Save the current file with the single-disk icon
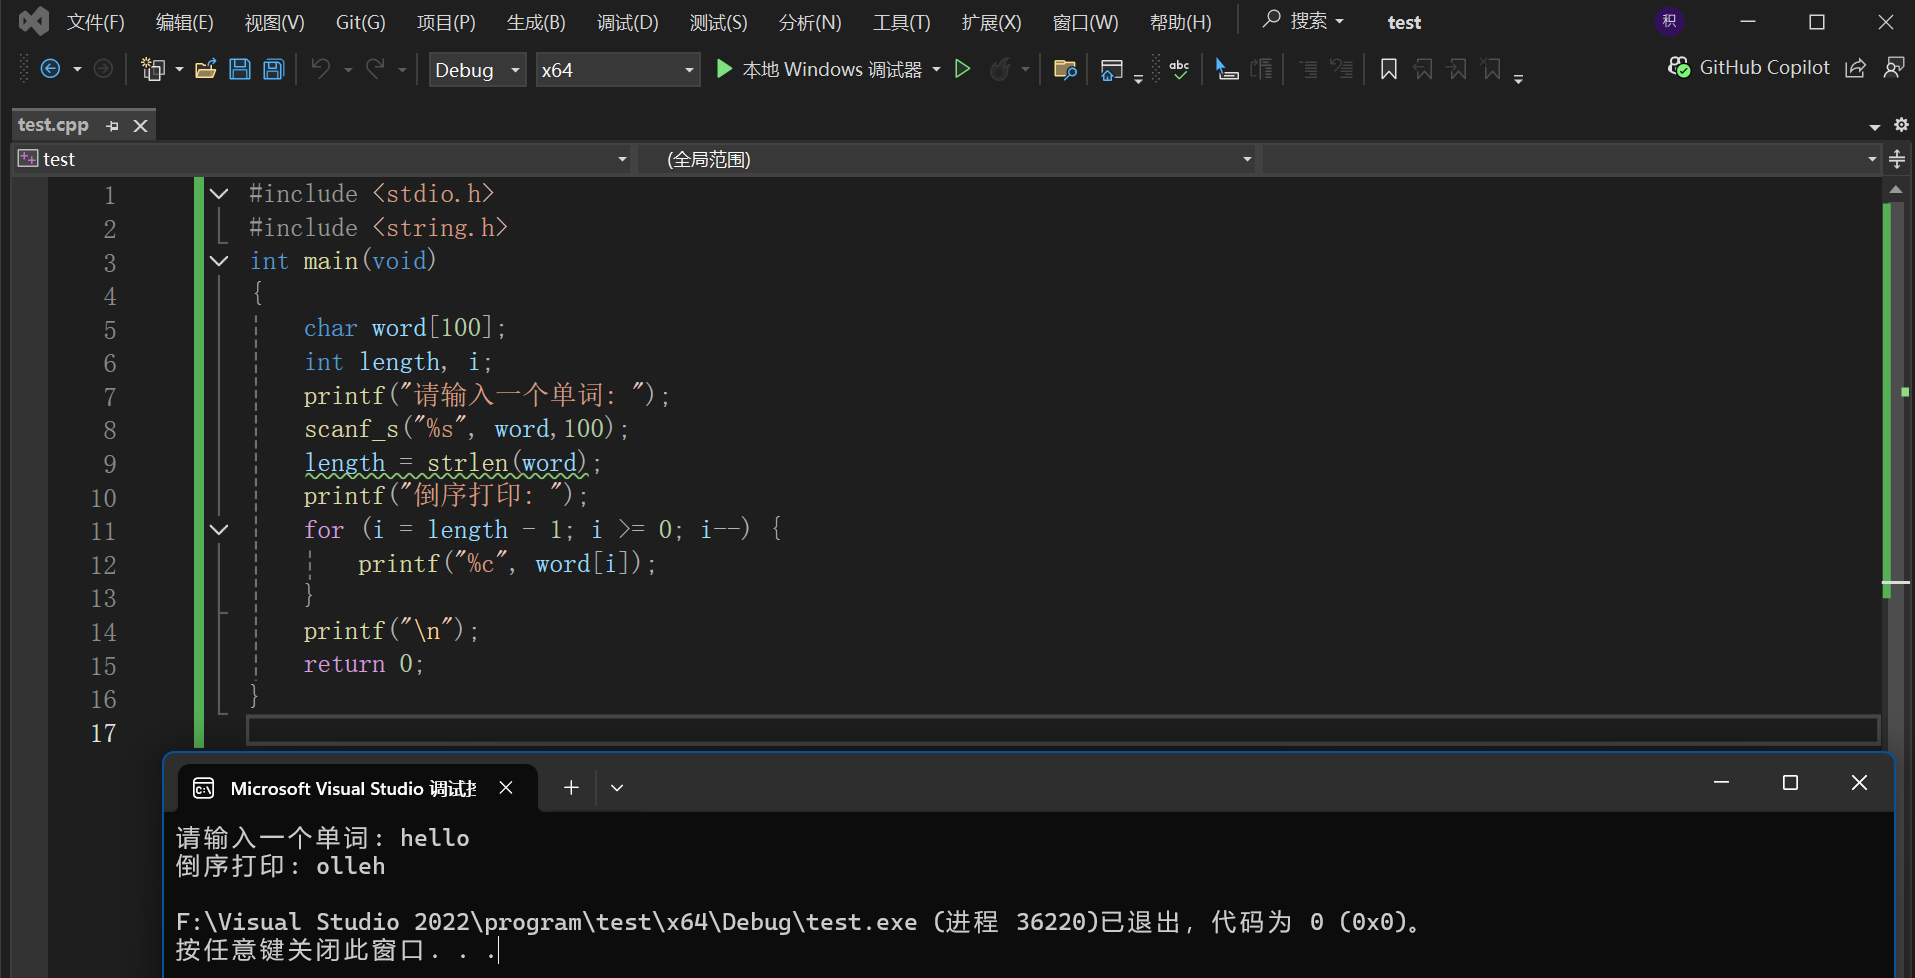 (240, 69)
